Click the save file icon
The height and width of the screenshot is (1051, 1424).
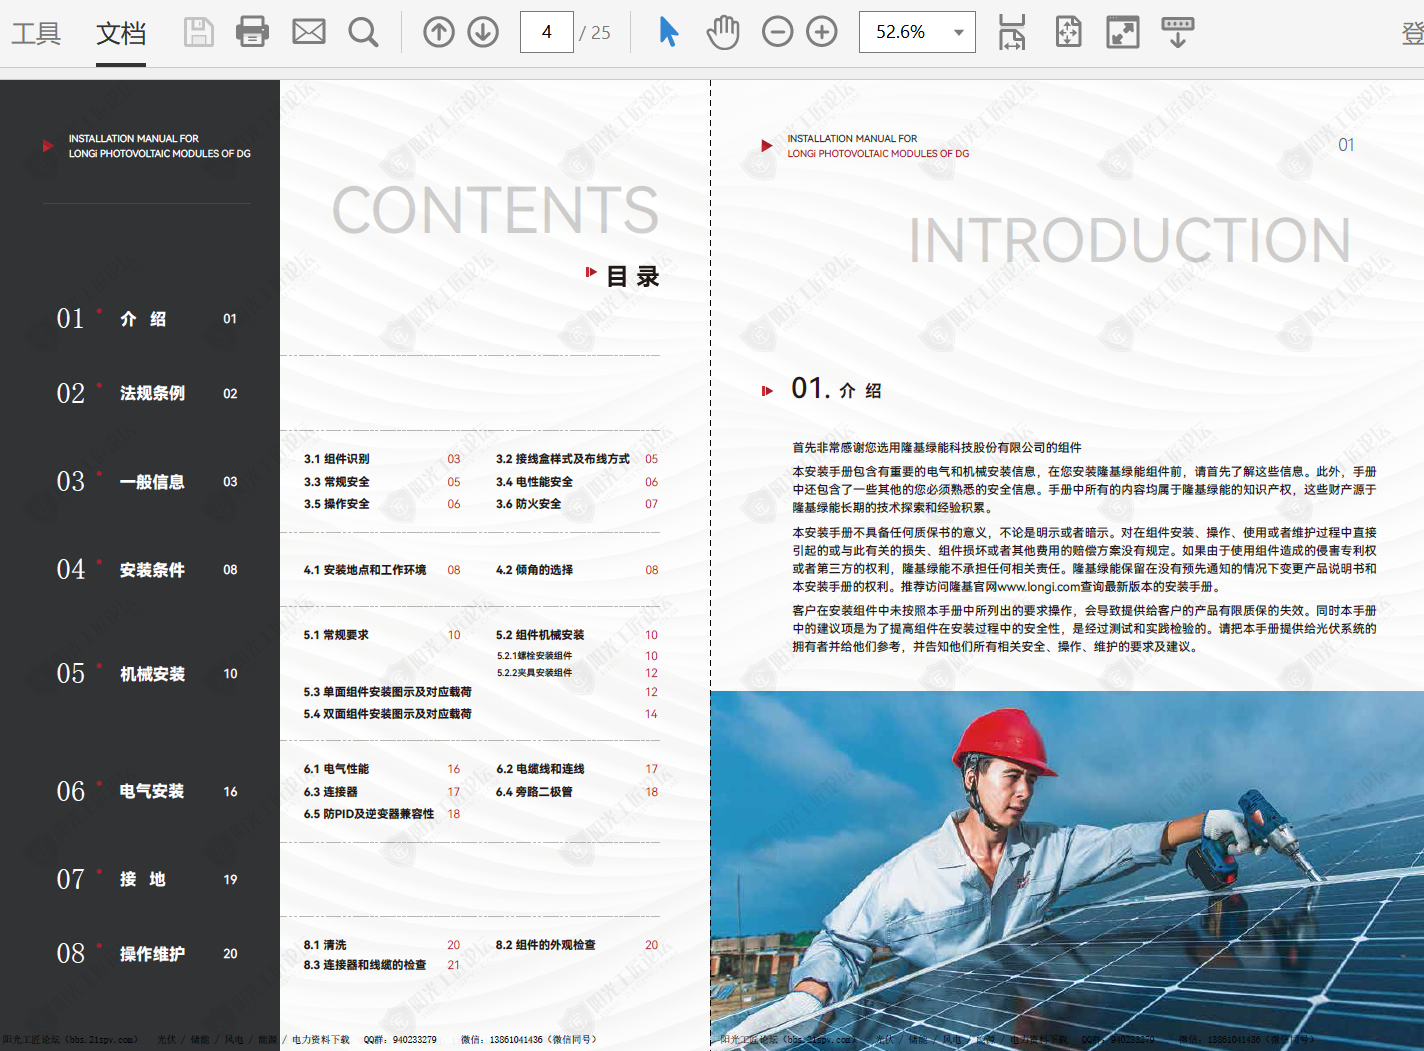(199, 32)
